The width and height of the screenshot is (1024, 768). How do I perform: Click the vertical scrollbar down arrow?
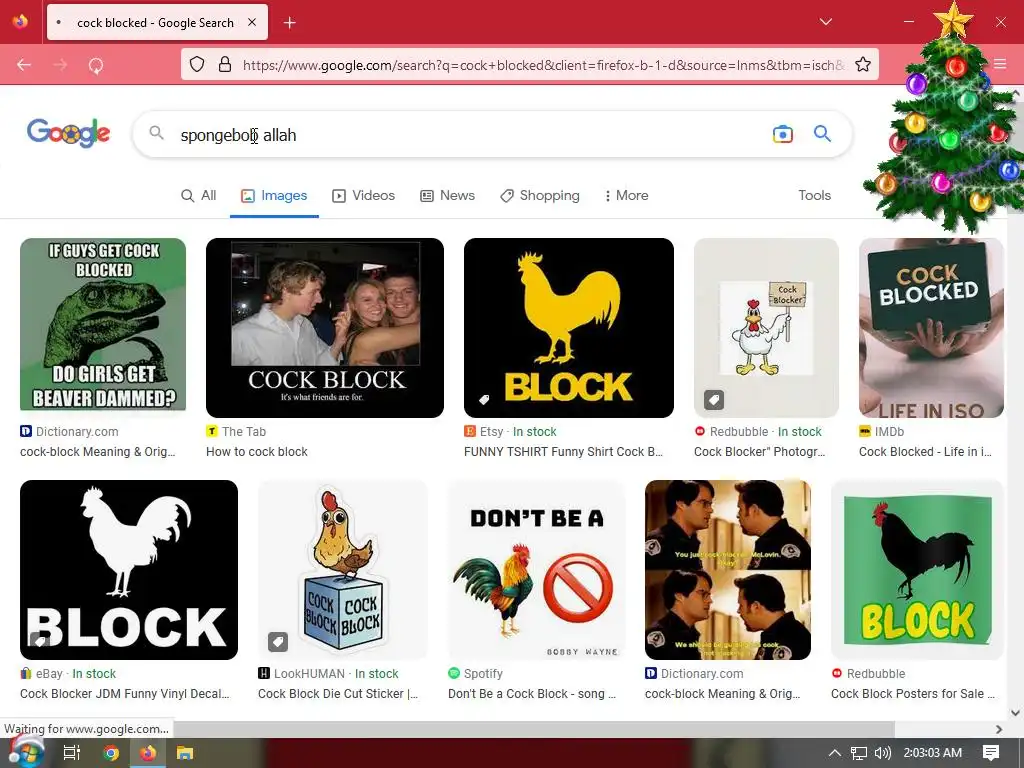1015,713
